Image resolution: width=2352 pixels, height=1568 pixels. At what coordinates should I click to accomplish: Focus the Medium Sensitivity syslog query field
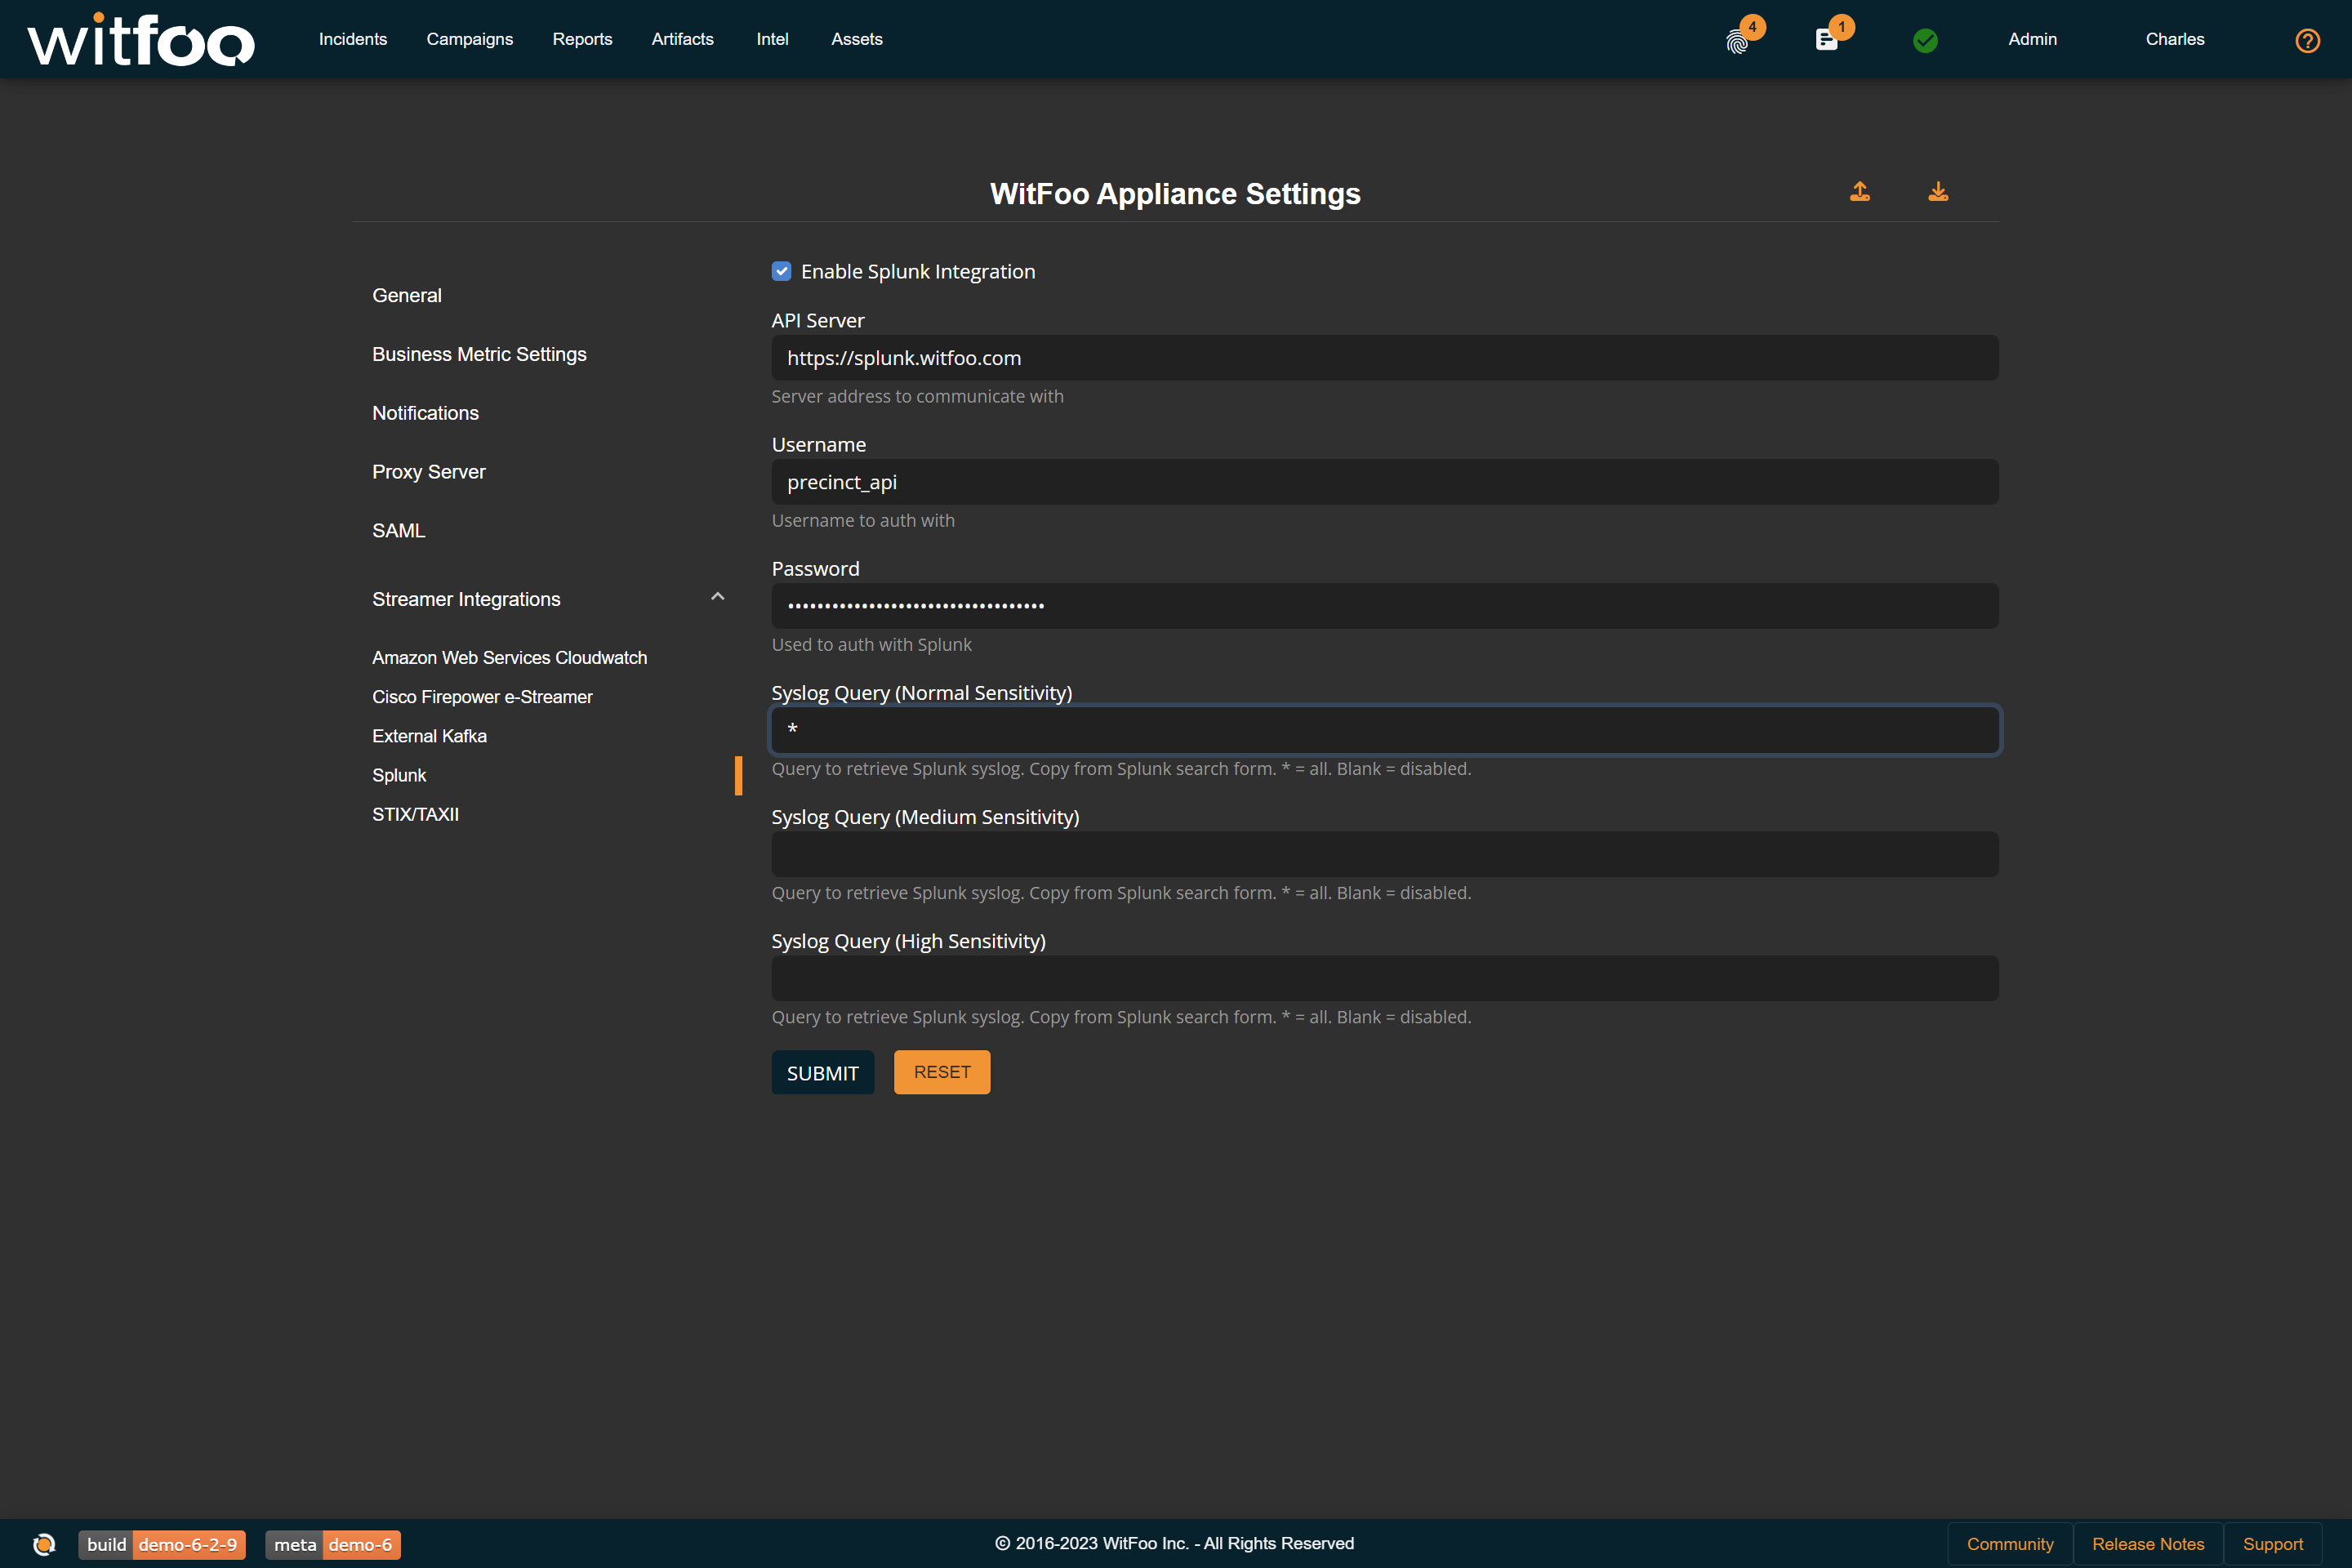coord(1384,854)
